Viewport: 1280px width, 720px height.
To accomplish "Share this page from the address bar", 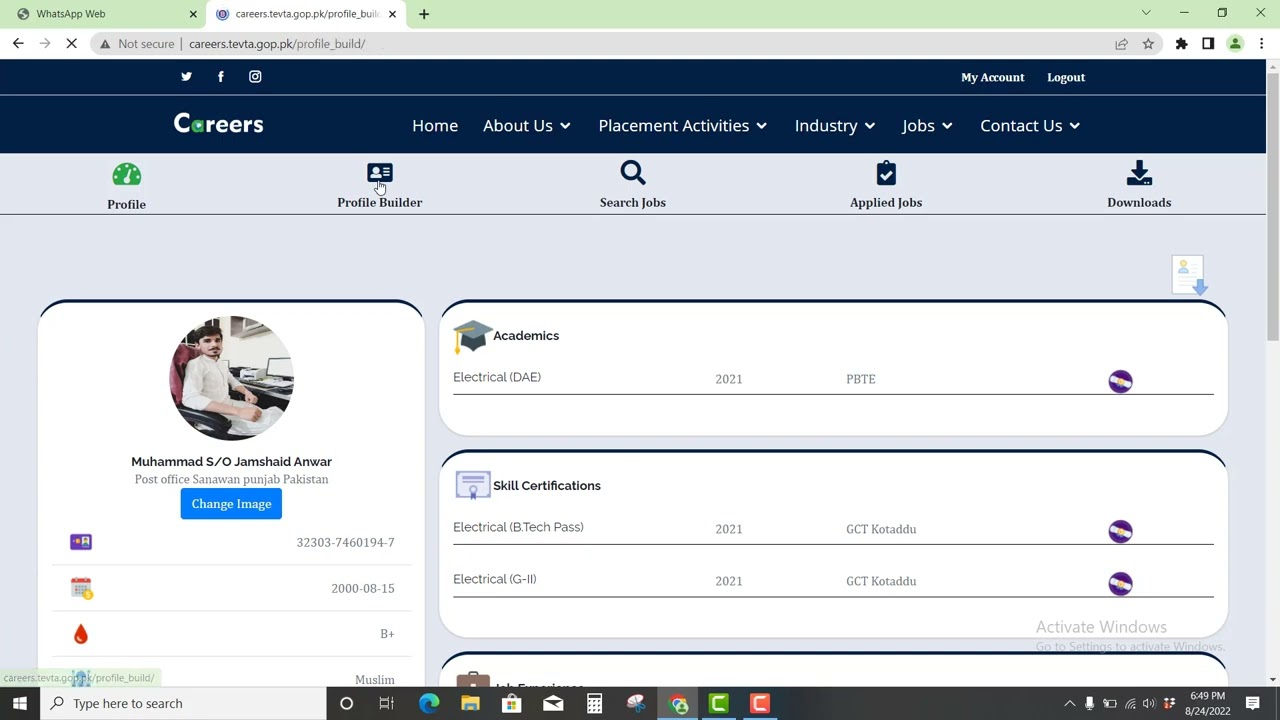I will click(x=1121, y=44).
